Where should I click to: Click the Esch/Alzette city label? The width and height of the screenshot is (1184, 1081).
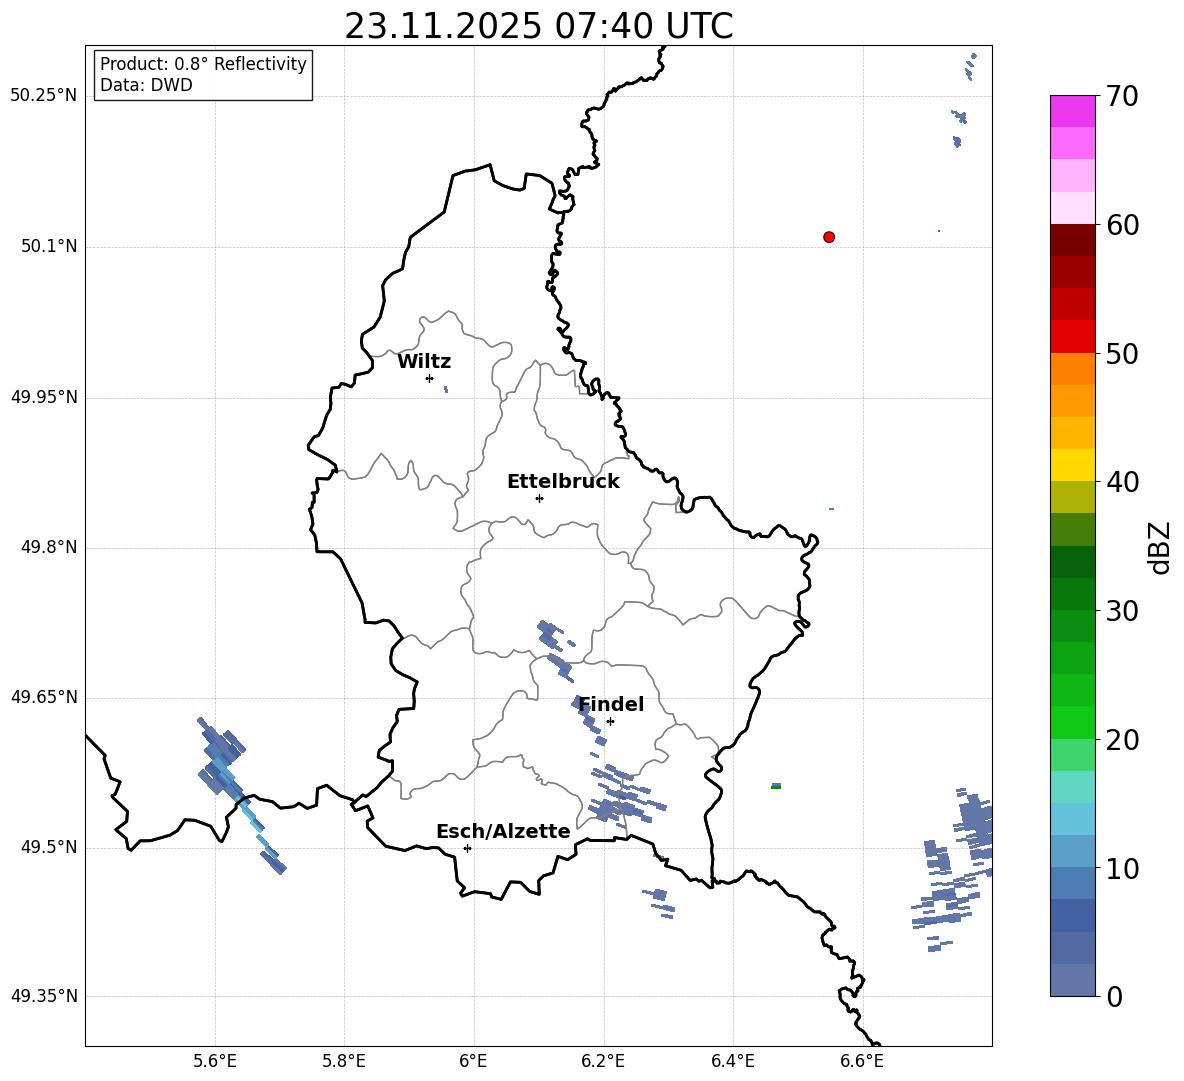coord(503,831)
